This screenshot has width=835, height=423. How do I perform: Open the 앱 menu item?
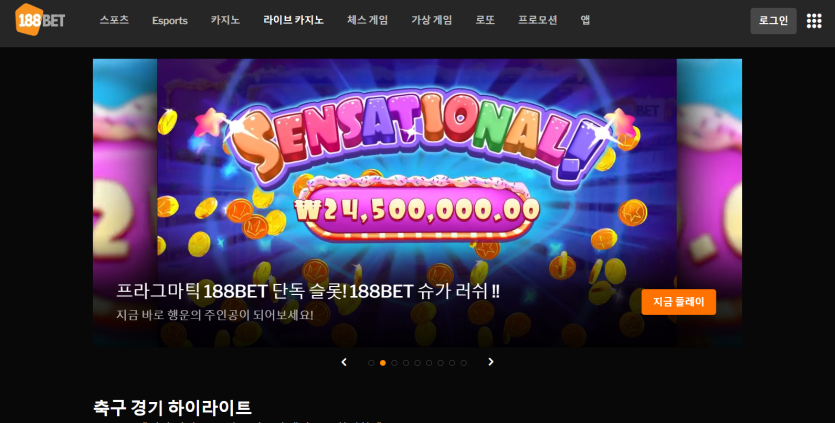point(585,20)
